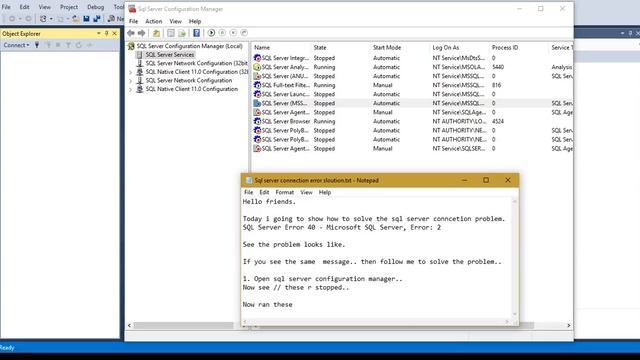Click the Connect Object Explorer plug icon
The width and height of the screenshot is (640, 360).
[37, 45]
